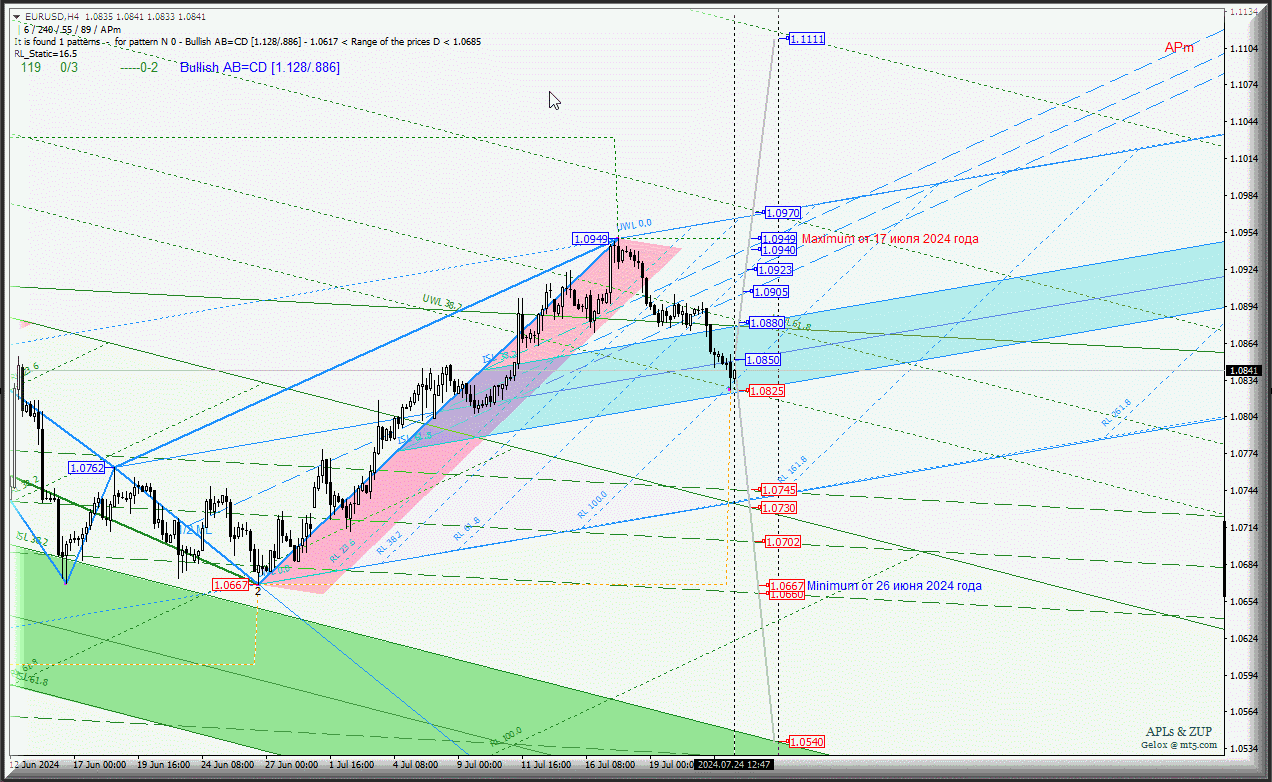The image size is (1272, 782).
Task: Click the red 1.0702 price tag
Action: click(782, 542)
